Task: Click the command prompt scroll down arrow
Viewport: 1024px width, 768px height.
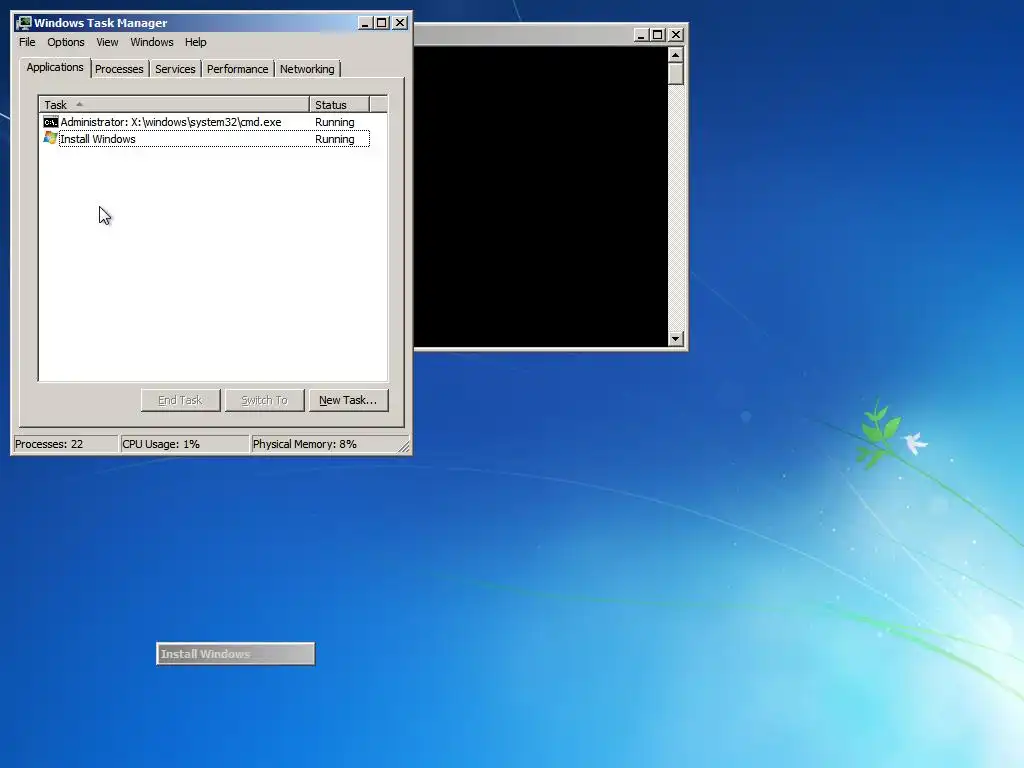Action: pos(675,338)
